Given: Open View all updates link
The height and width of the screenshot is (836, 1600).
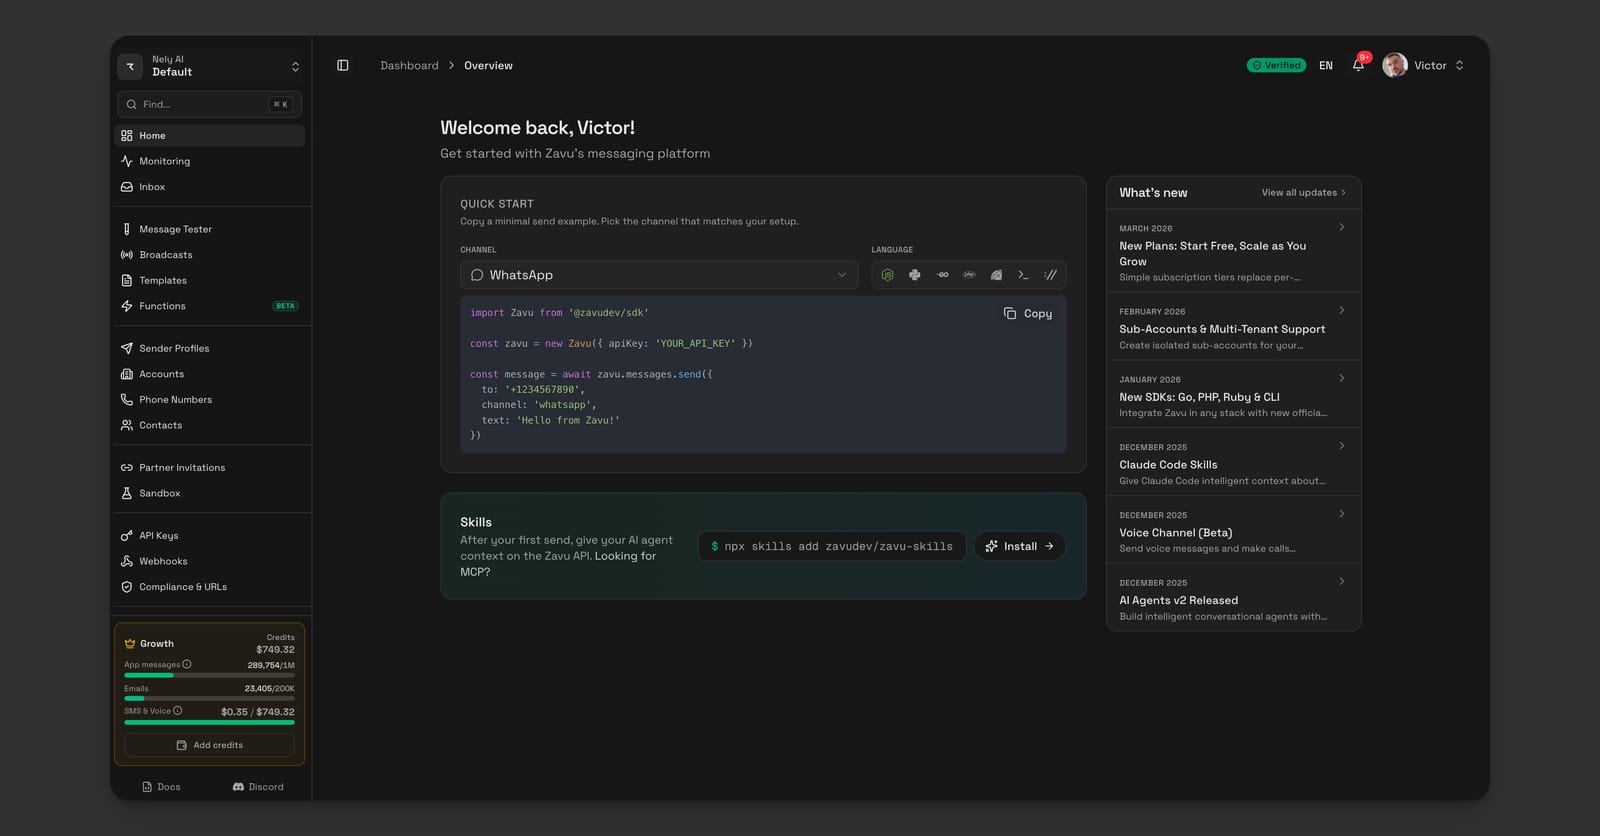Looking at the screenshot, I should coord(1304,192).
